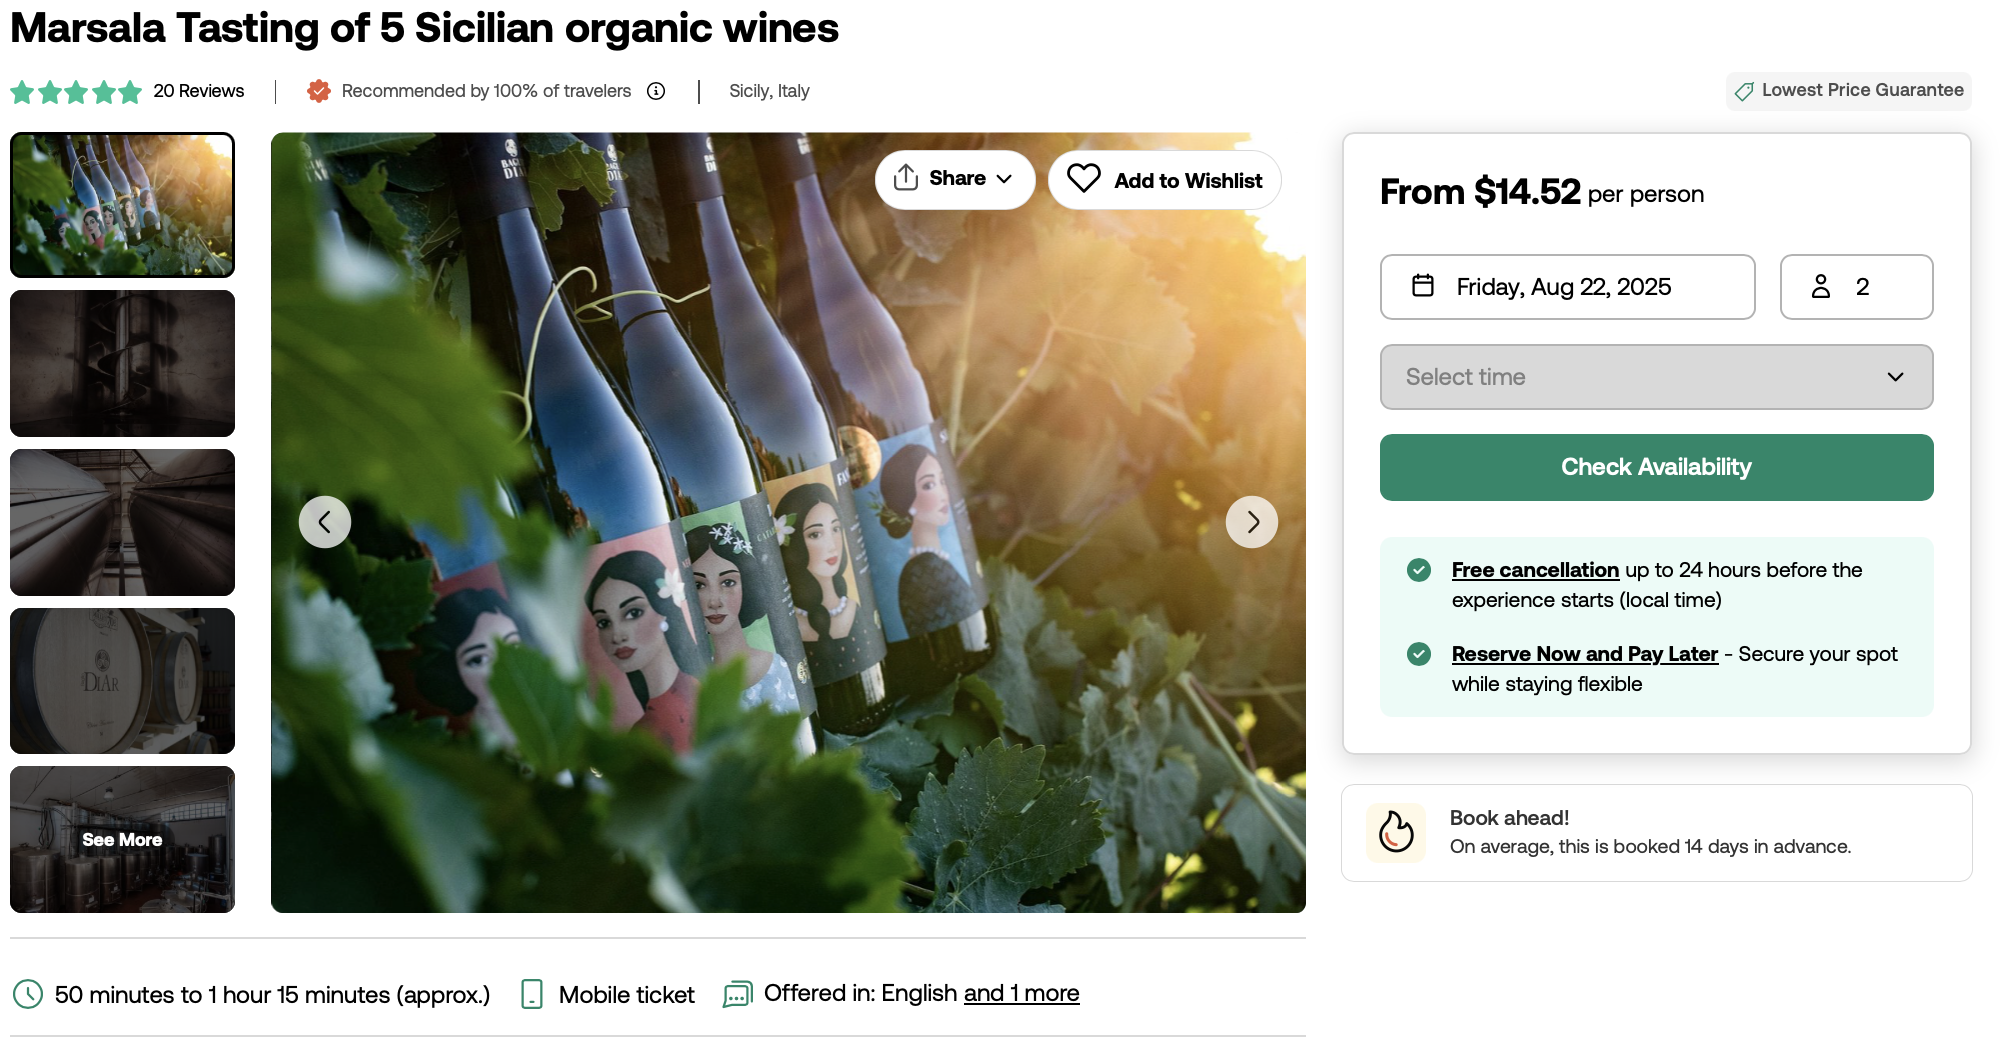
Task: Open the Friday, Aug 22, 2025 date picker
Action: [1567, 287]
